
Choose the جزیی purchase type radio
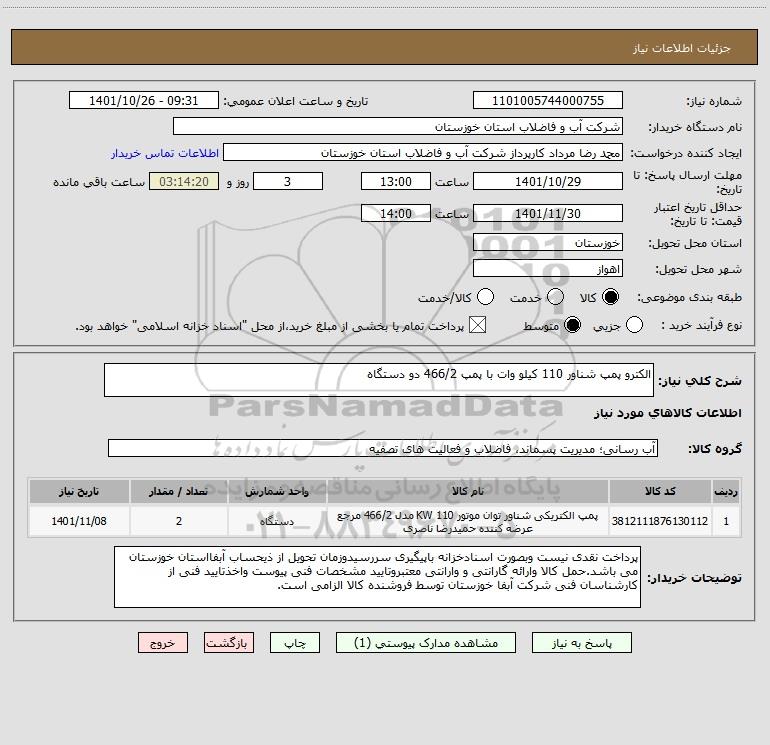(x=634, y=325)
